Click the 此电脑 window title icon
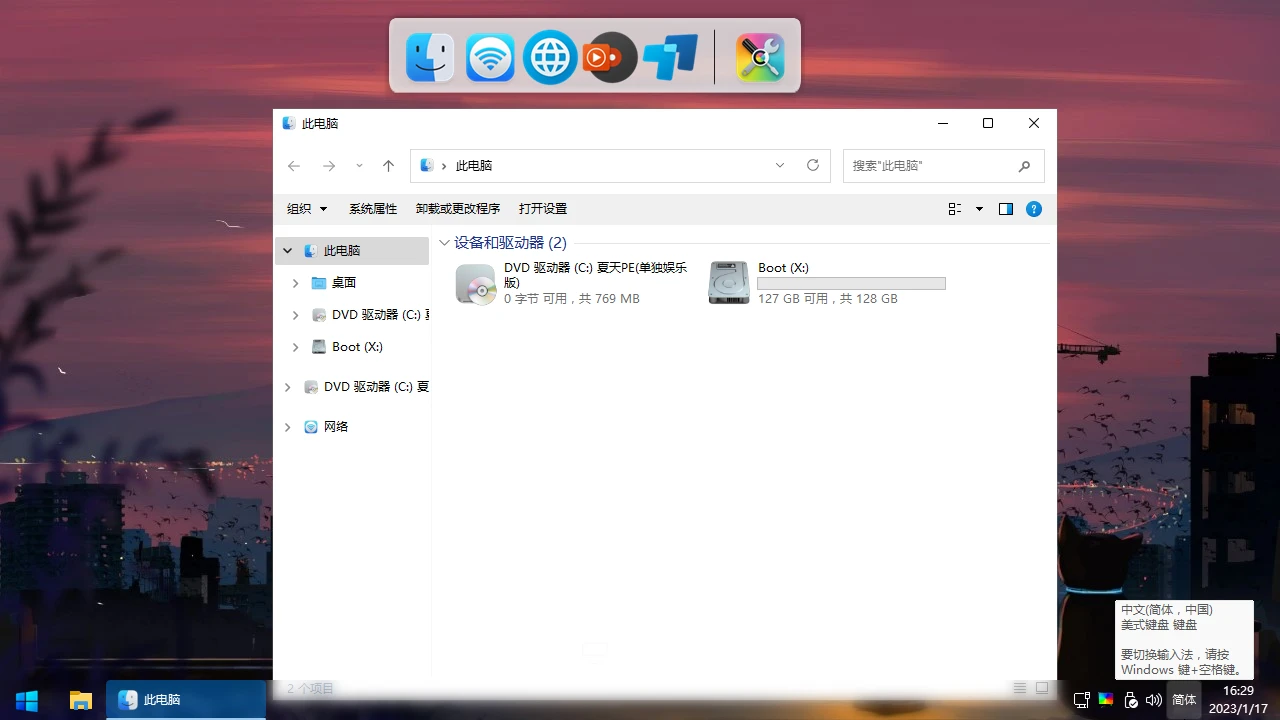 click(x=289, y=123)
